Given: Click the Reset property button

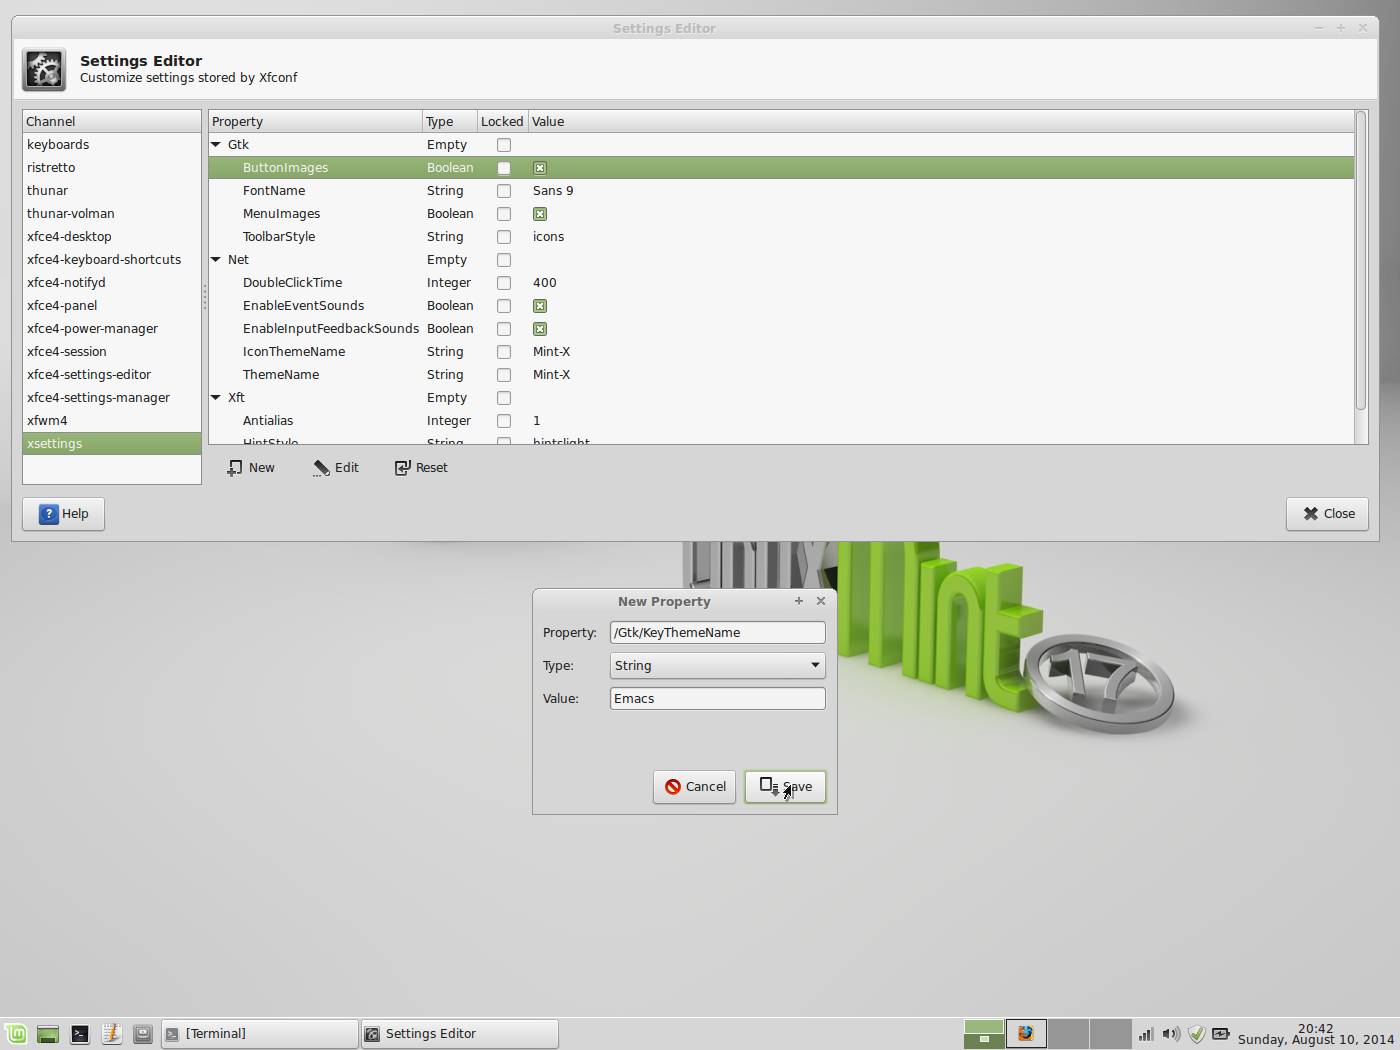Looking at the screenshot, I should point(421,468).
